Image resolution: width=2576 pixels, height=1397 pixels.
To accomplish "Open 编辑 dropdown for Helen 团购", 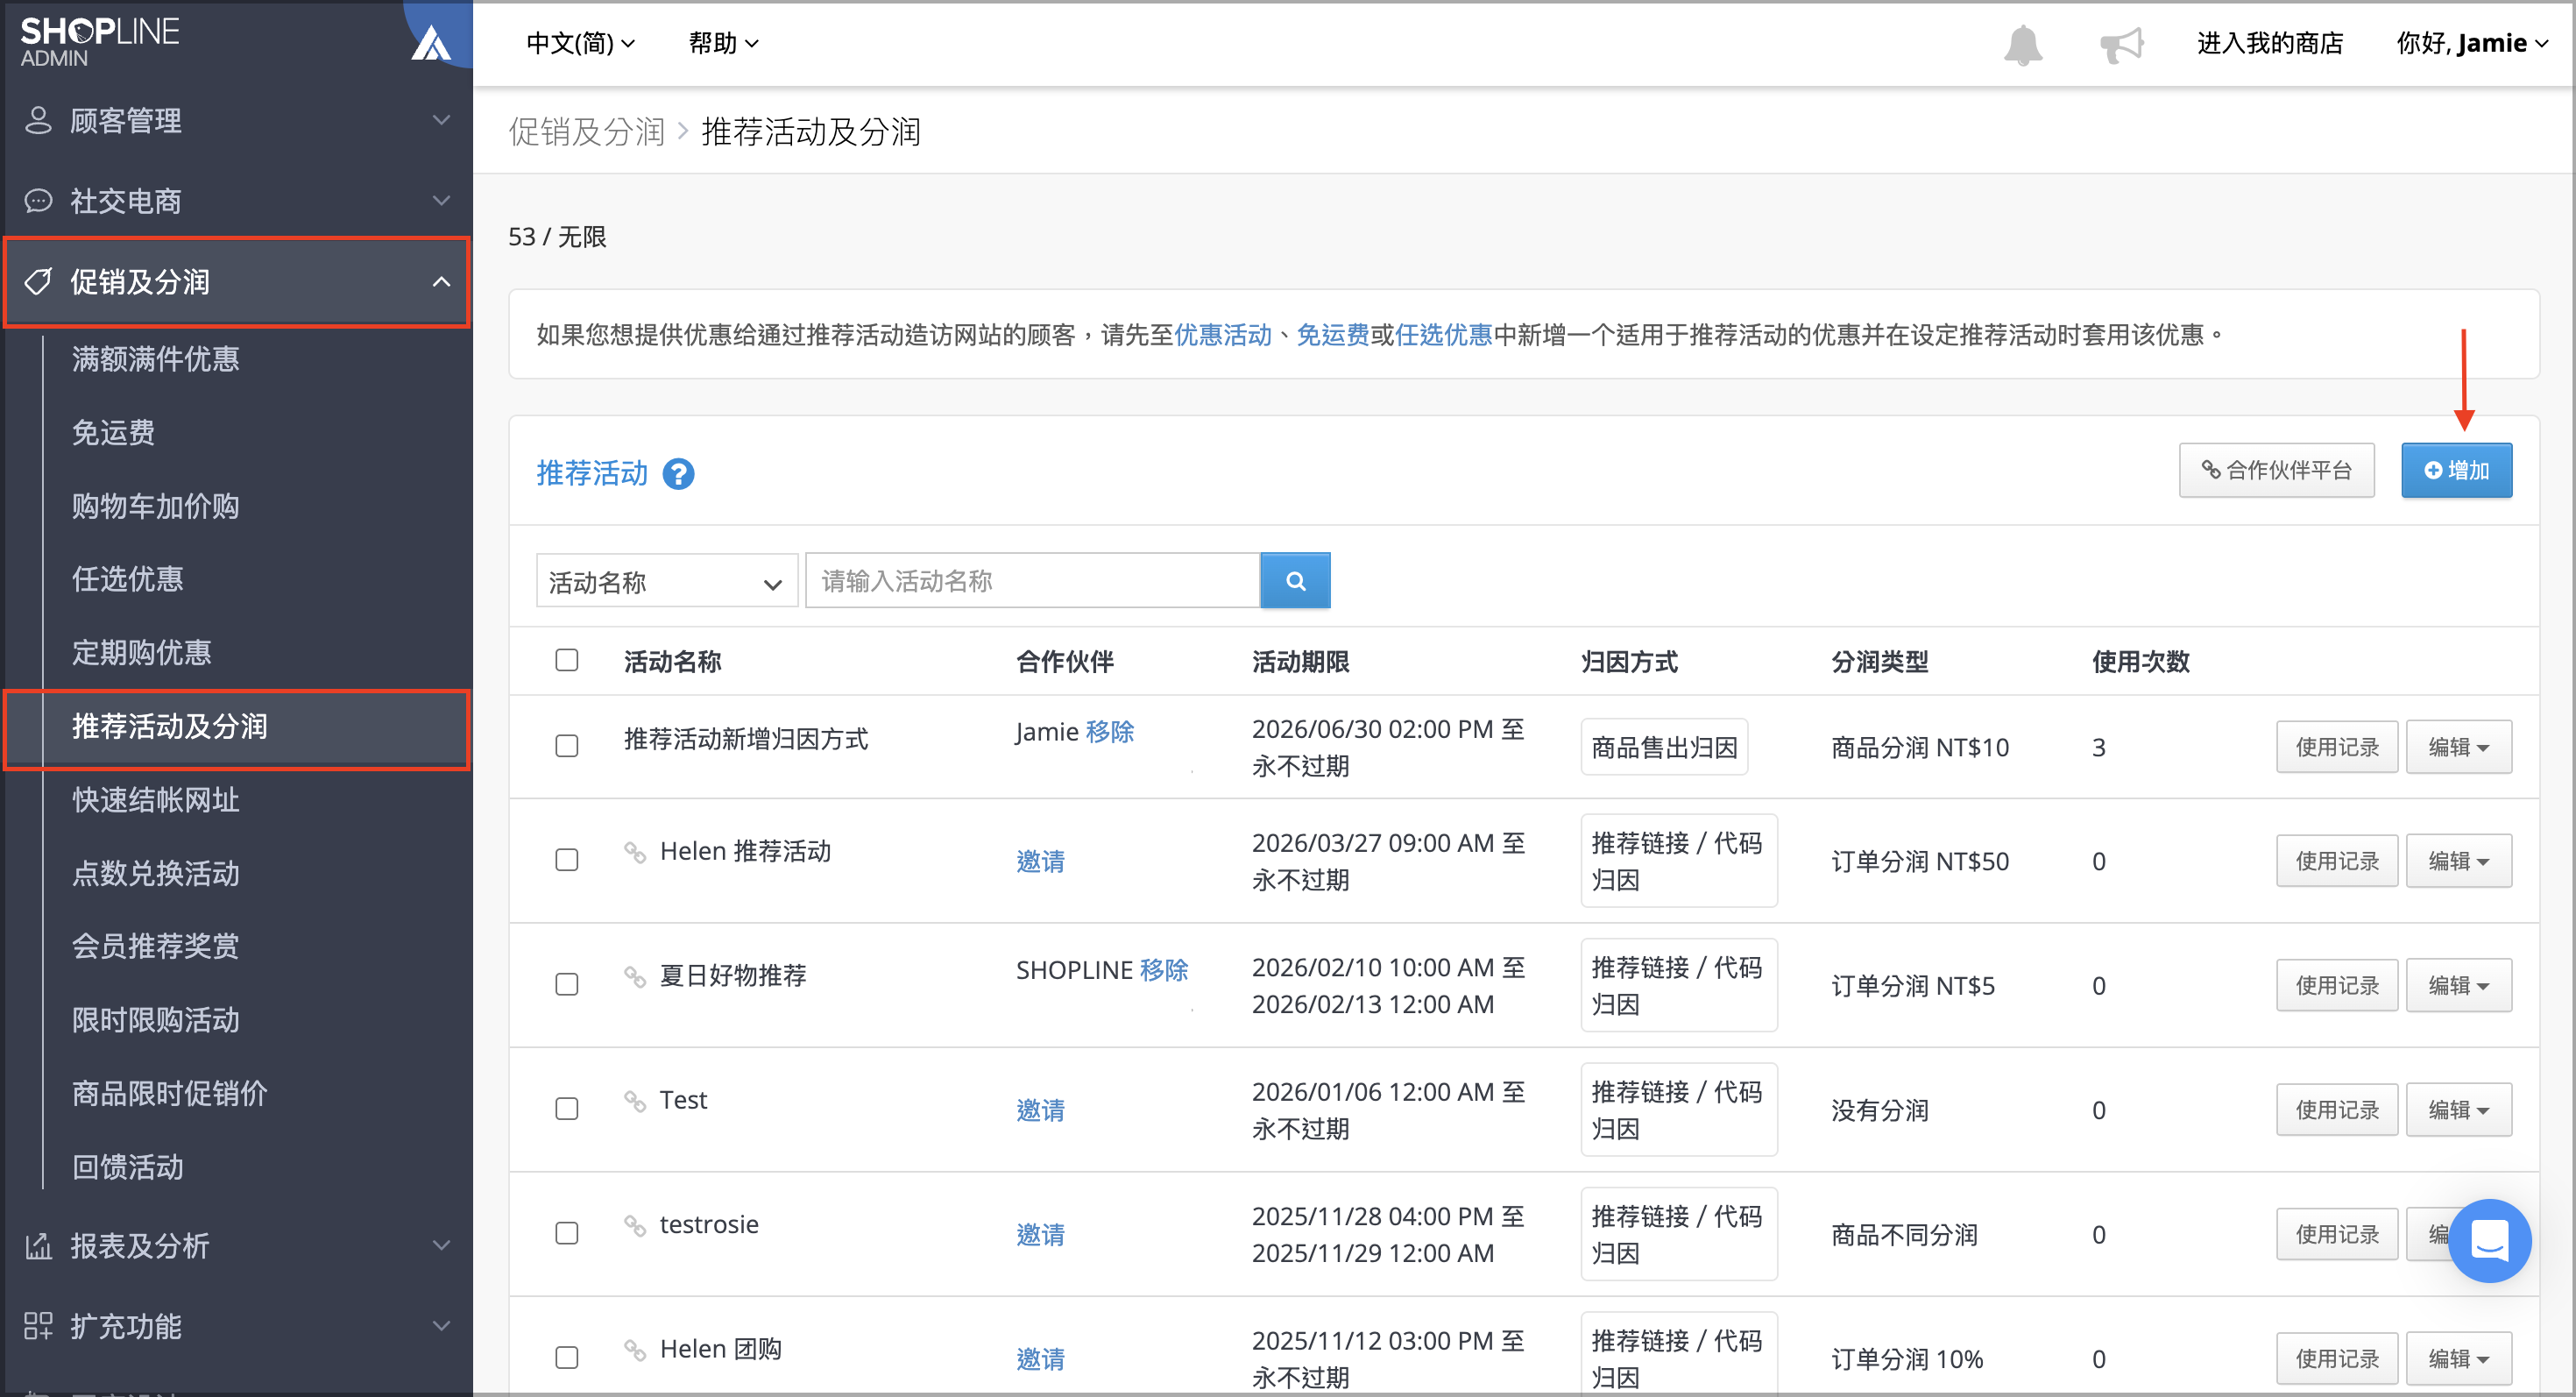I will (x=2458, y=1358).
